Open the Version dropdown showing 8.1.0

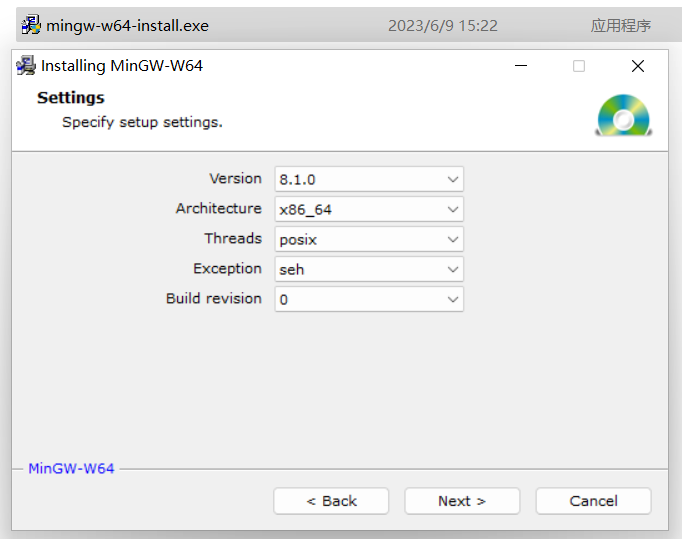369,179
